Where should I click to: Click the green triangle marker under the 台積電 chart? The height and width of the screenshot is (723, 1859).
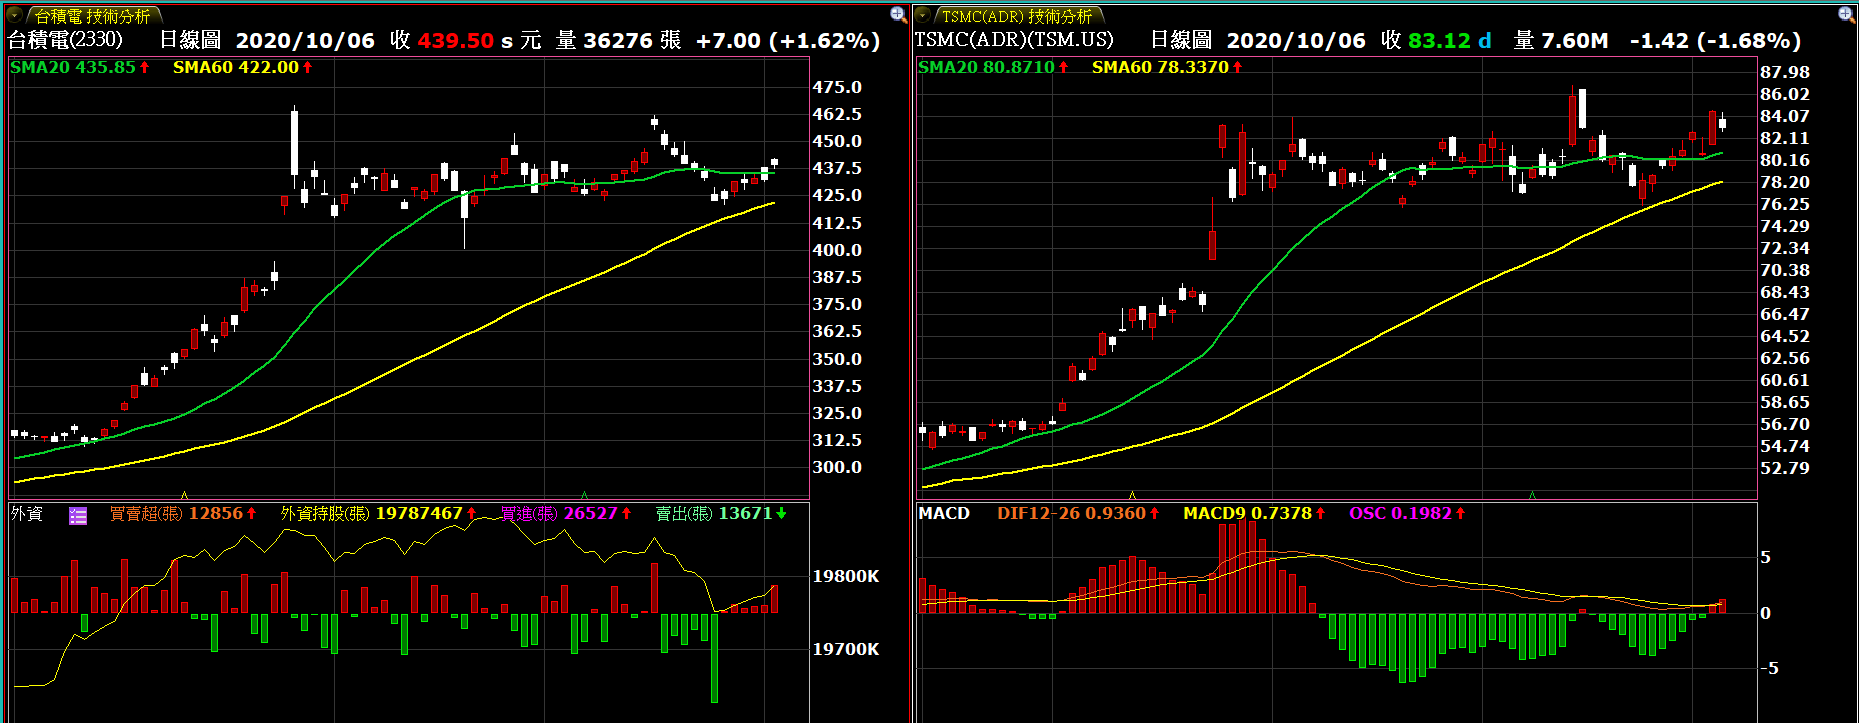[584, 495]
